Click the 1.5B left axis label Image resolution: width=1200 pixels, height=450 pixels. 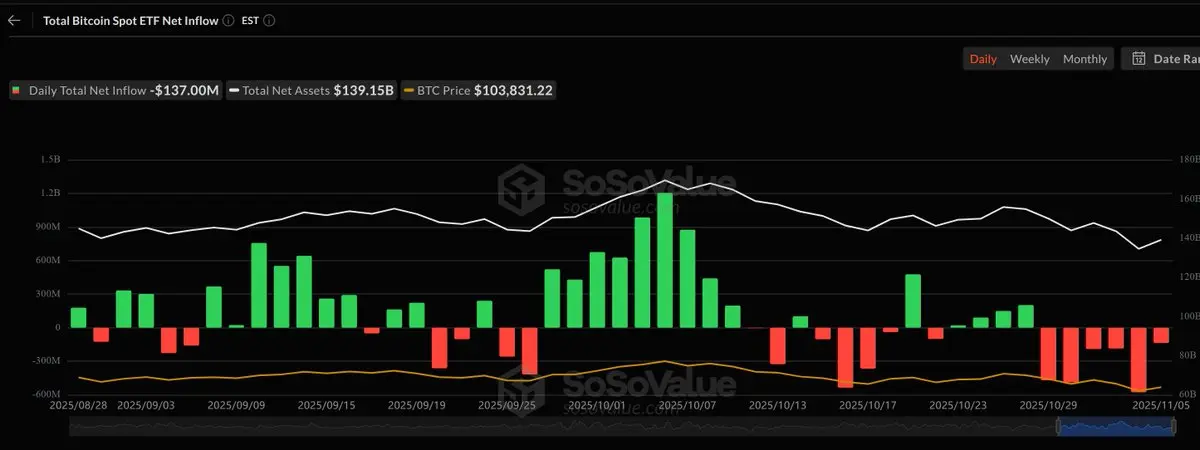(x=50, y=159)
